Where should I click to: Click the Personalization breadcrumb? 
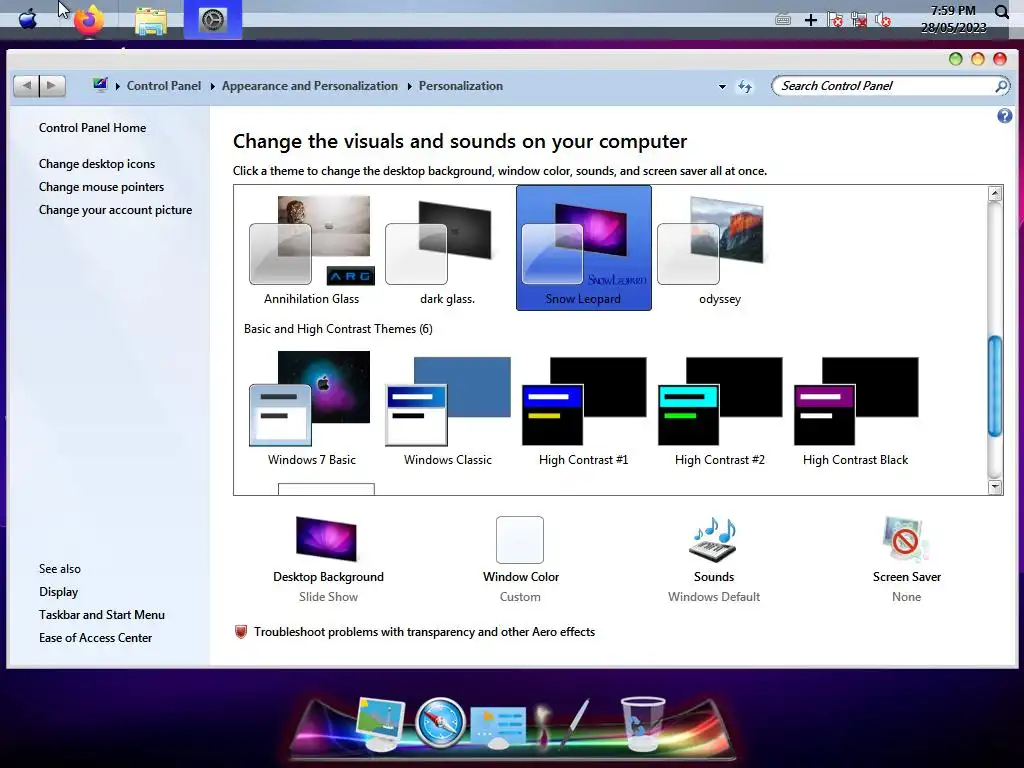(x=460, y=86)
